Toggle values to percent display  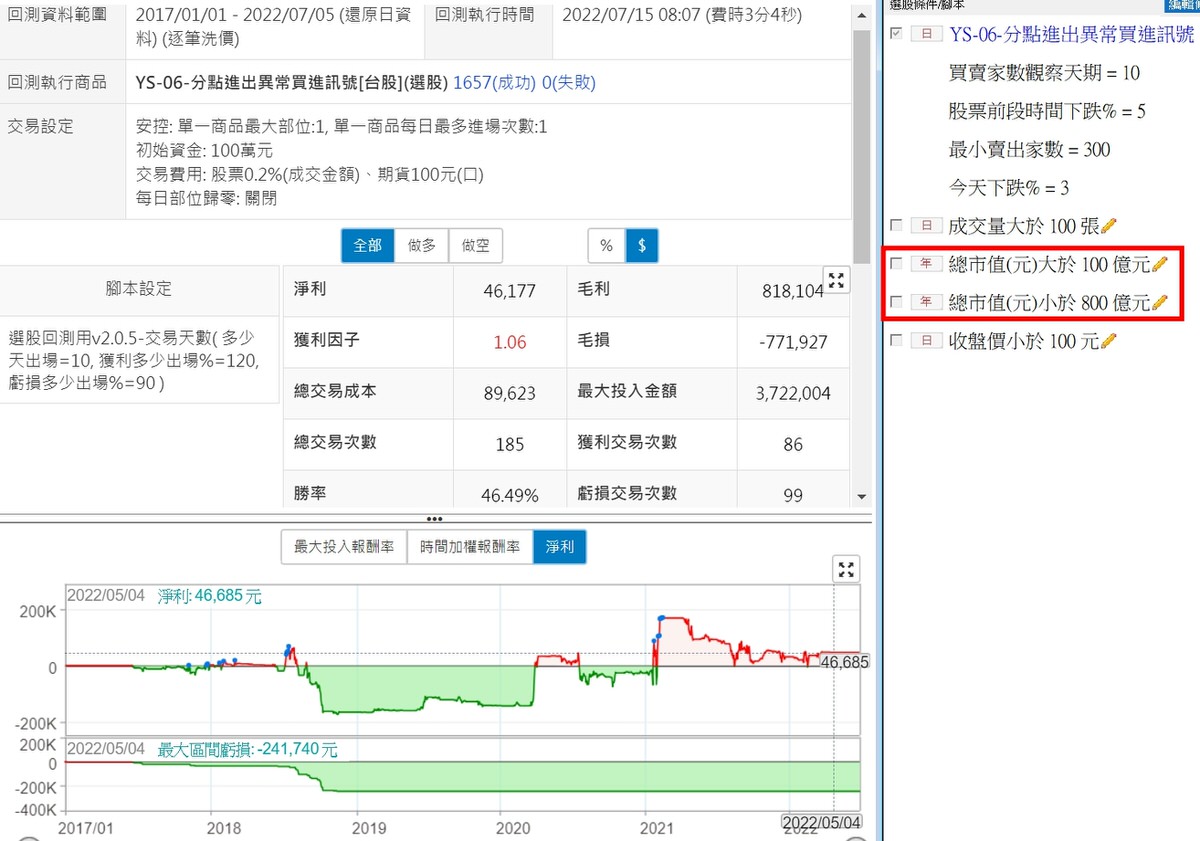pos(606,245)
